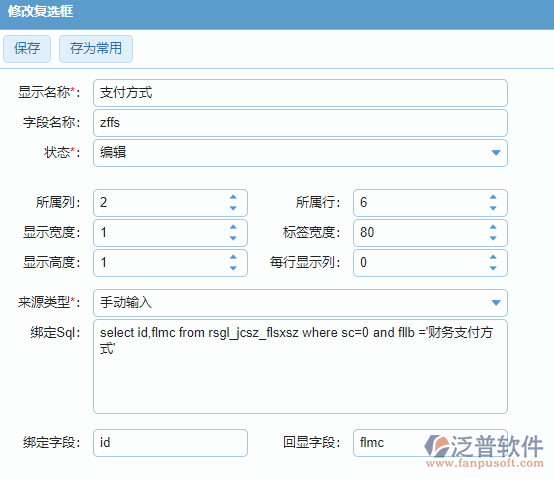
Task: Decrease the 所属行 value with down arrow
Action: click(493, 208)
